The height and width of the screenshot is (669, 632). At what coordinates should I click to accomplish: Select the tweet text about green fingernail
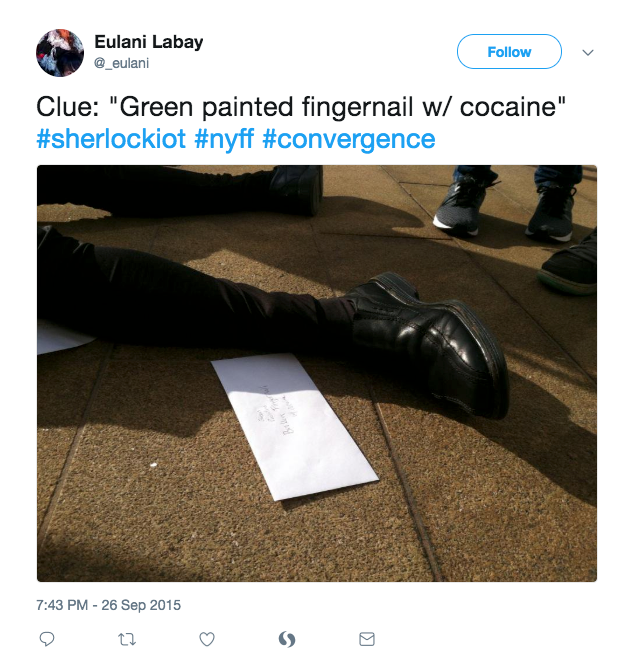tap(301, 106)
